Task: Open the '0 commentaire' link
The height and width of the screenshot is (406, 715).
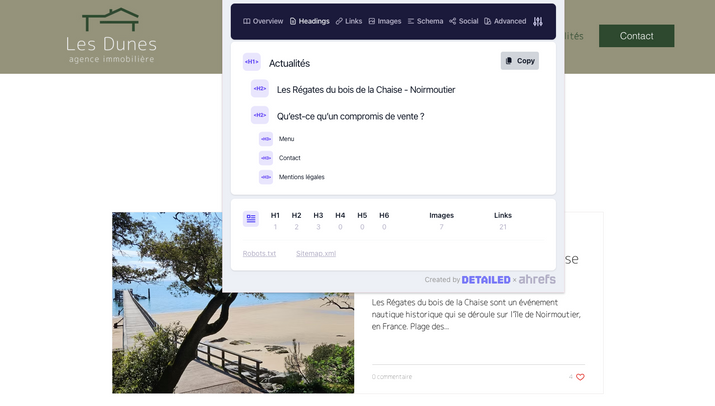Action: (392, 377)
